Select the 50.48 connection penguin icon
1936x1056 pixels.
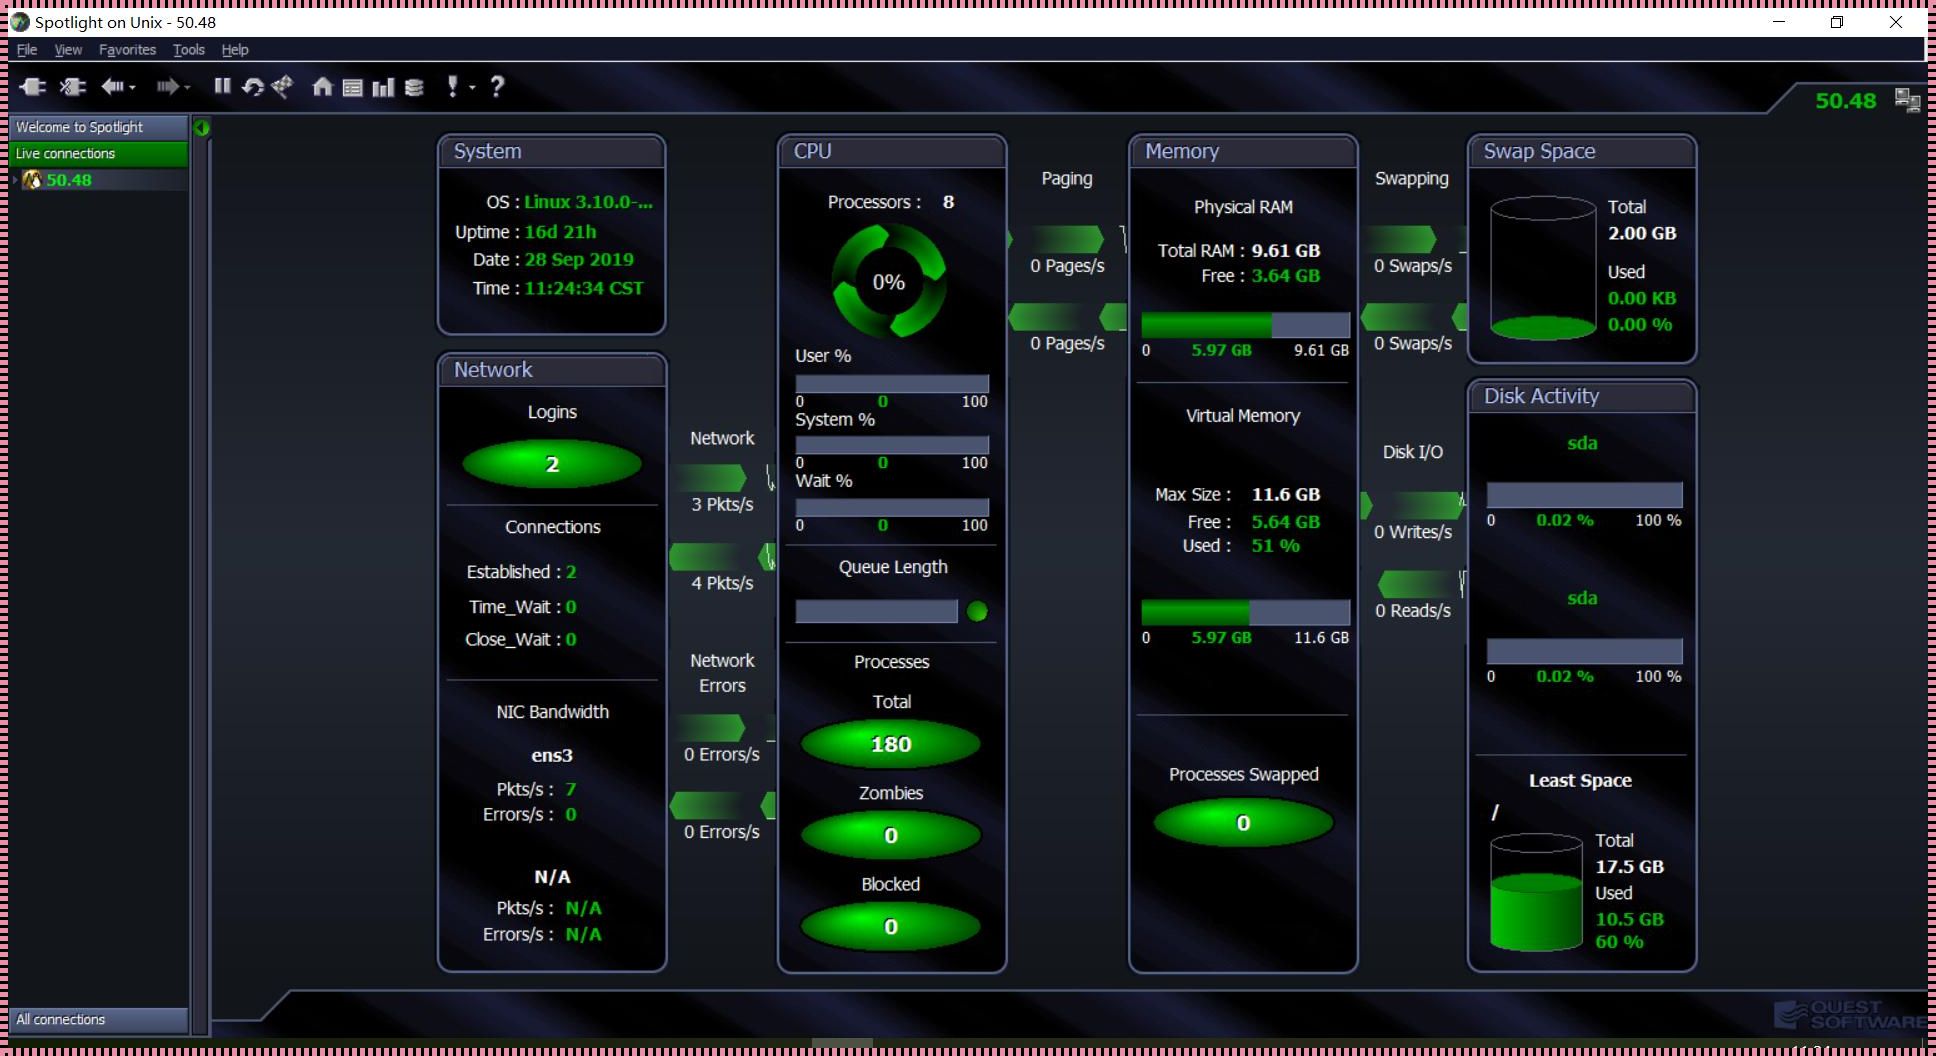click(32, 180)
